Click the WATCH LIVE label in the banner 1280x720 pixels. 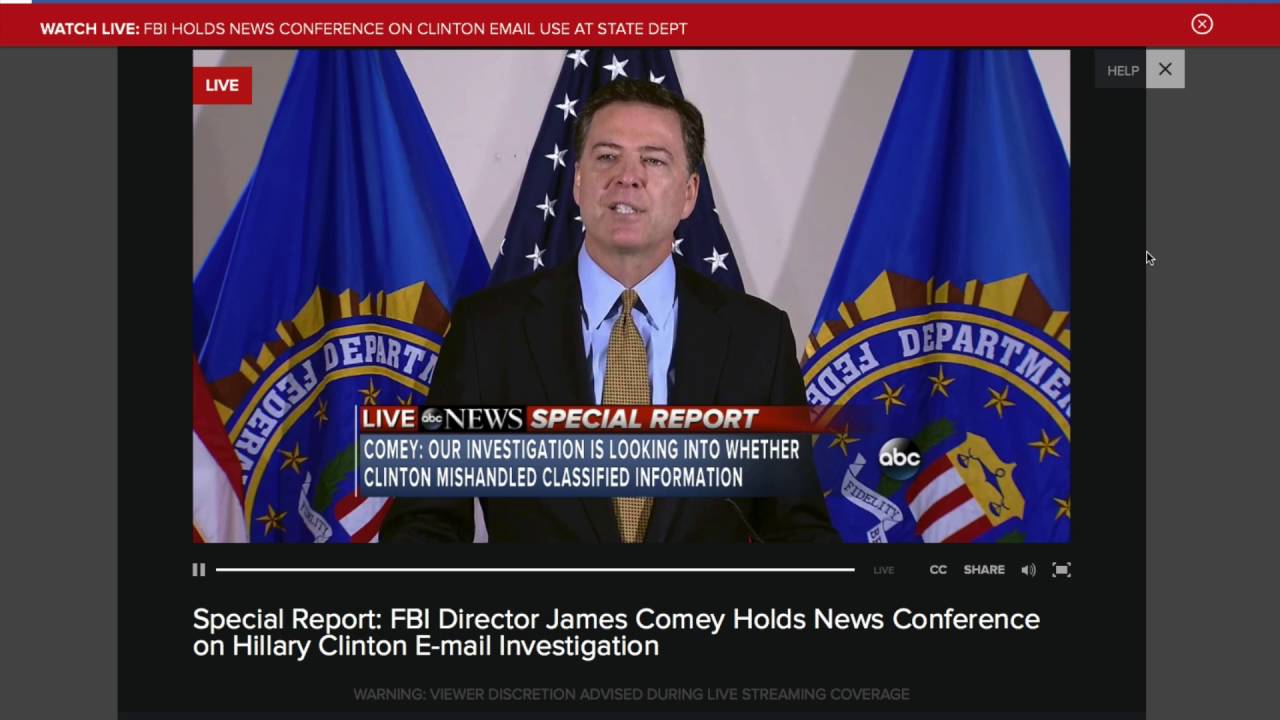tap(89, 29)
